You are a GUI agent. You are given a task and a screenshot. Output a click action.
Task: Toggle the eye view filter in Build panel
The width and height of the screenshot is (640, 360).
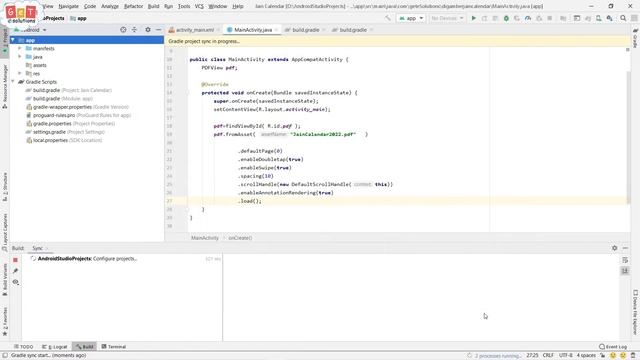click(15, 282)
